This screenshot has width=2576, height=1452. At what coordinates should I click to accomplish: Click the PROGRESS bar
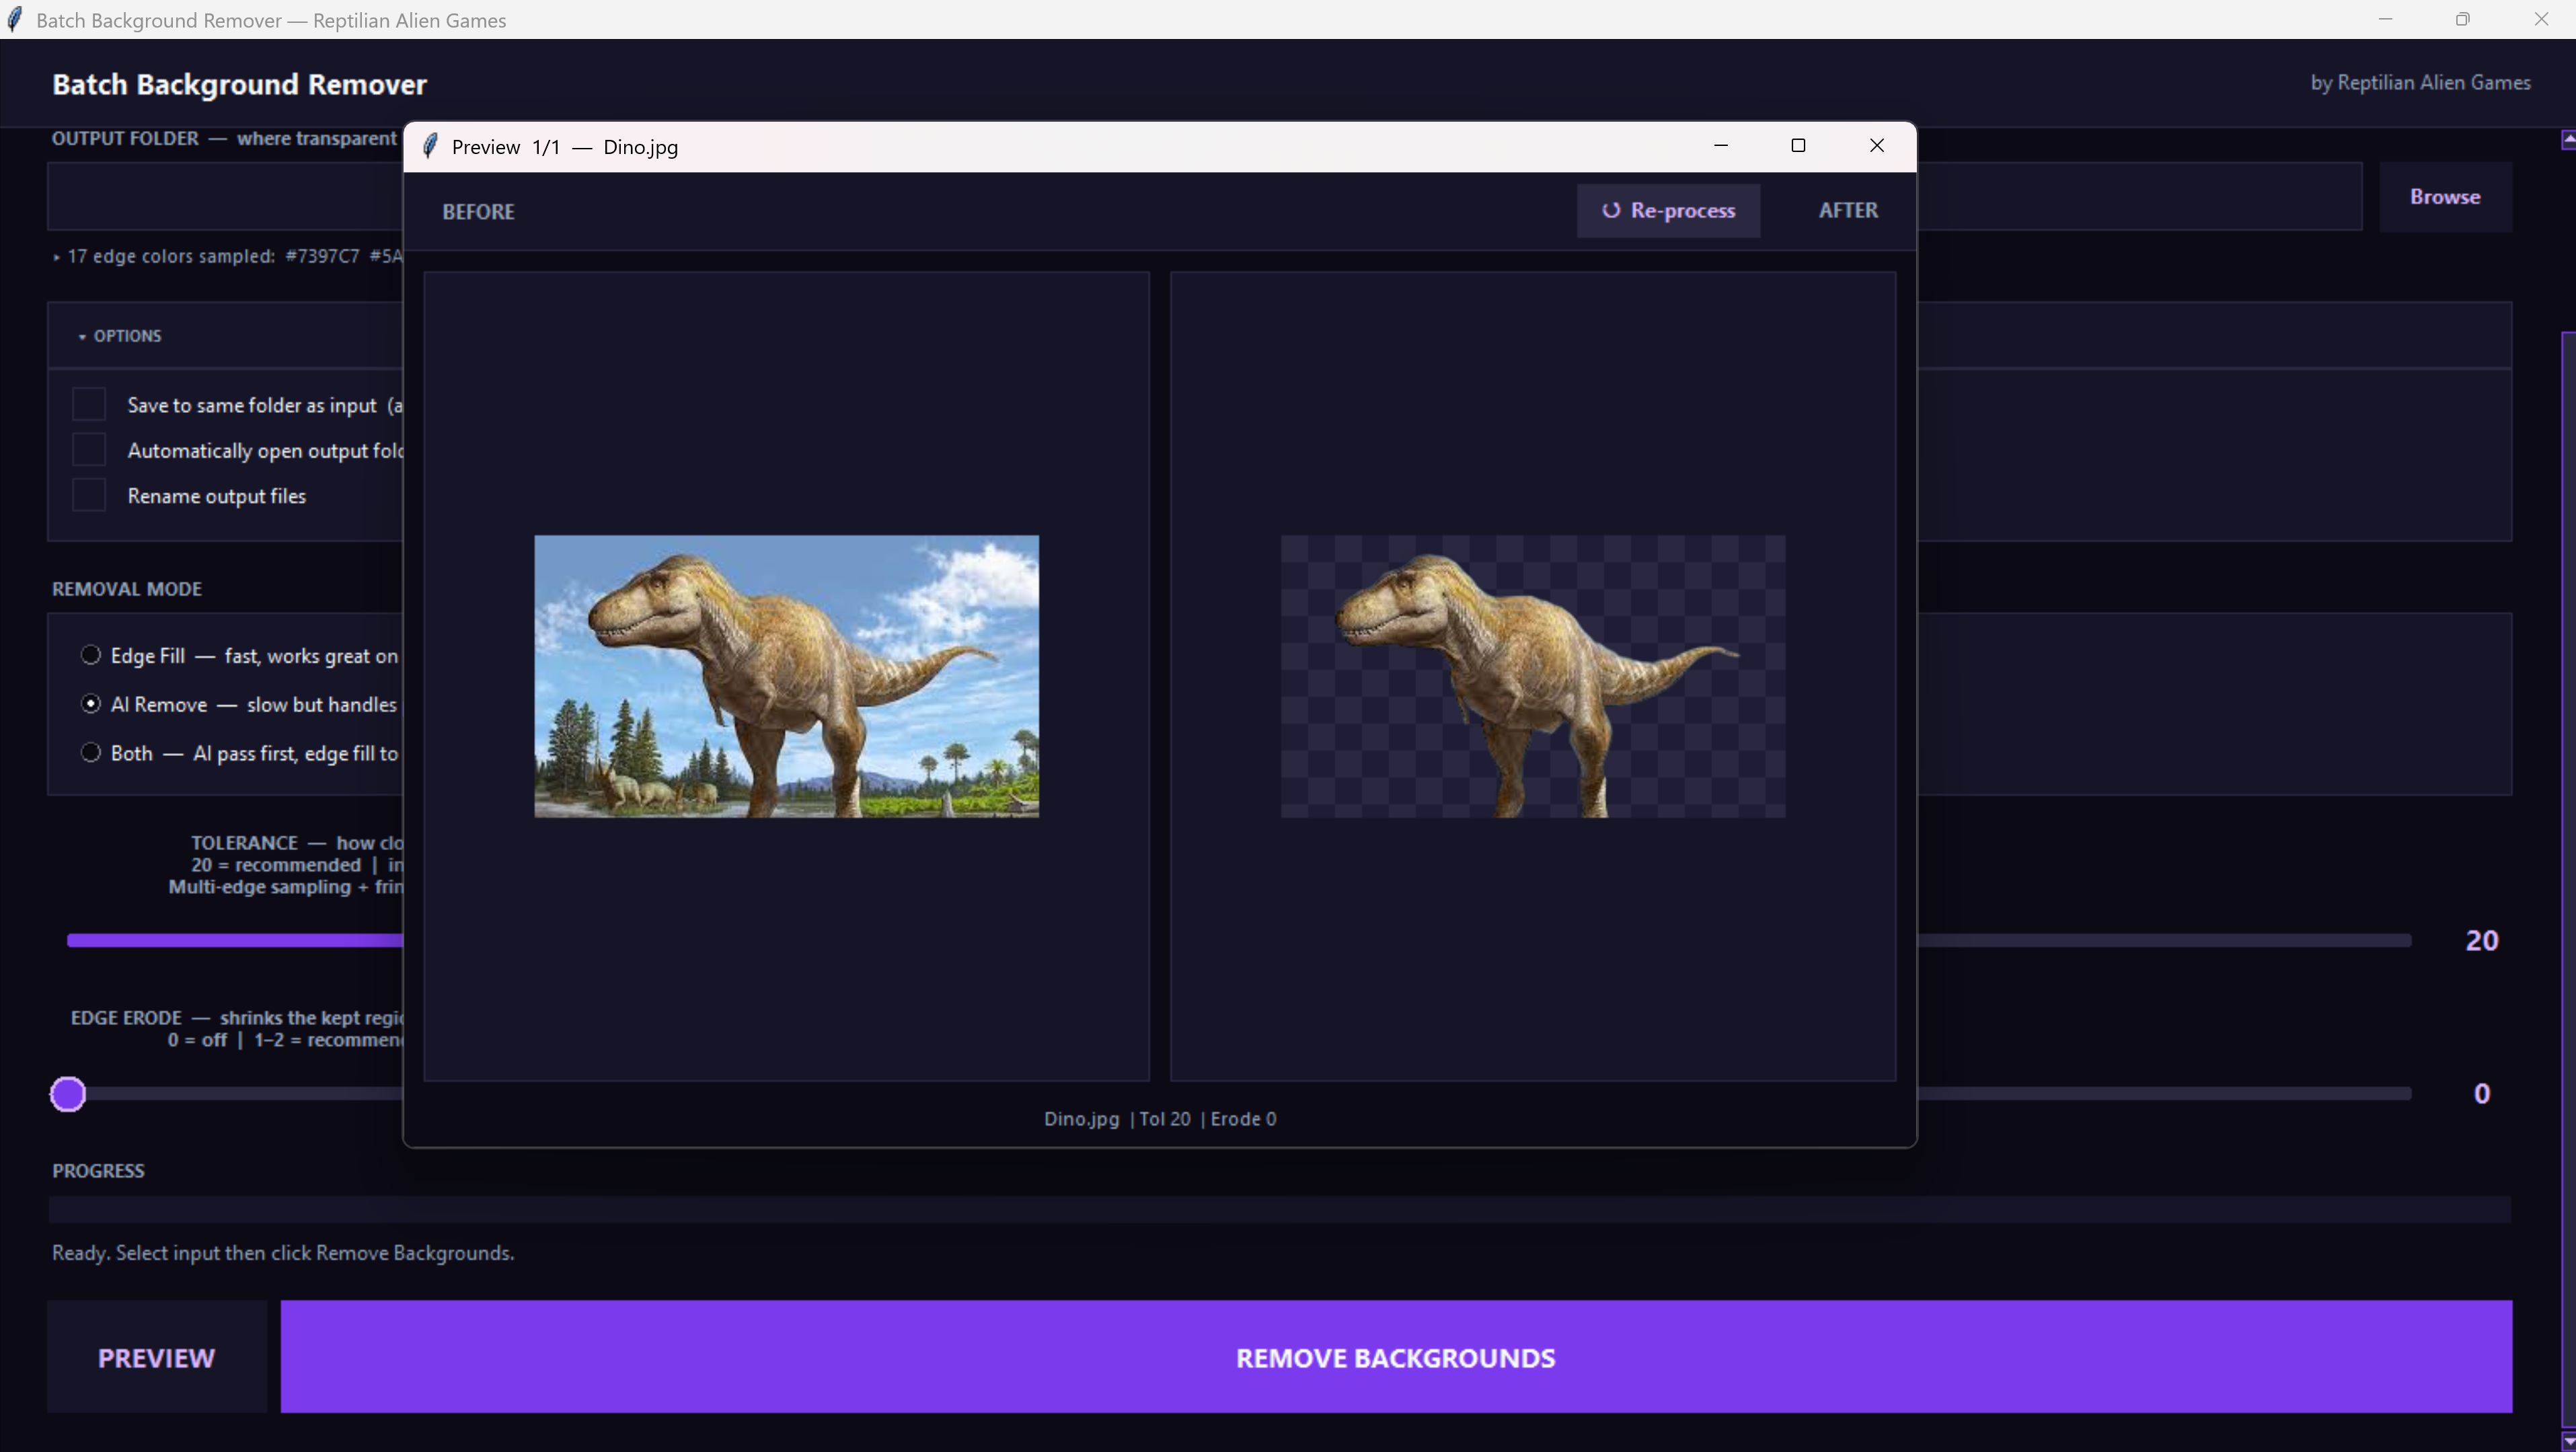tap(1280, 1209)
